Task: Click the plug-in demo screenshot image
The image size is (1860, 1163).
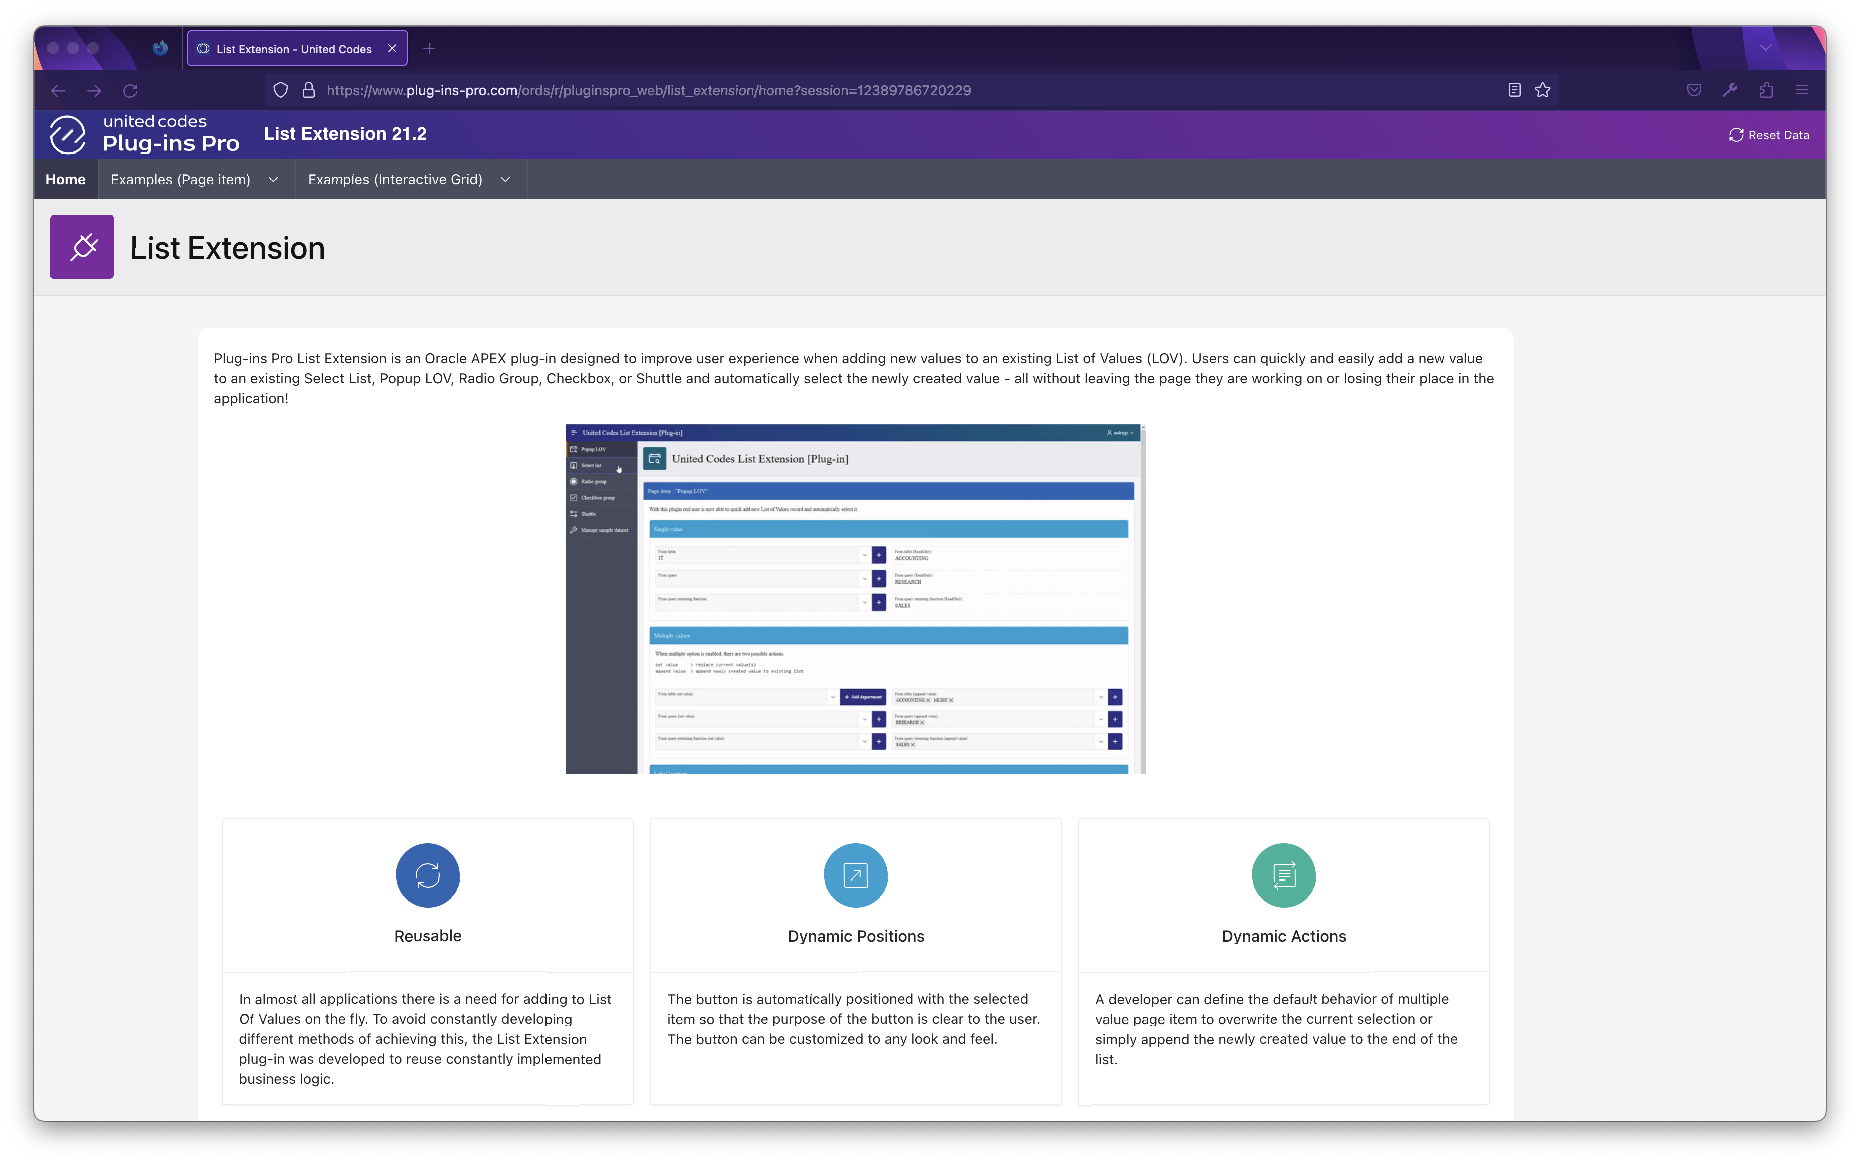Action: (856, 599)
